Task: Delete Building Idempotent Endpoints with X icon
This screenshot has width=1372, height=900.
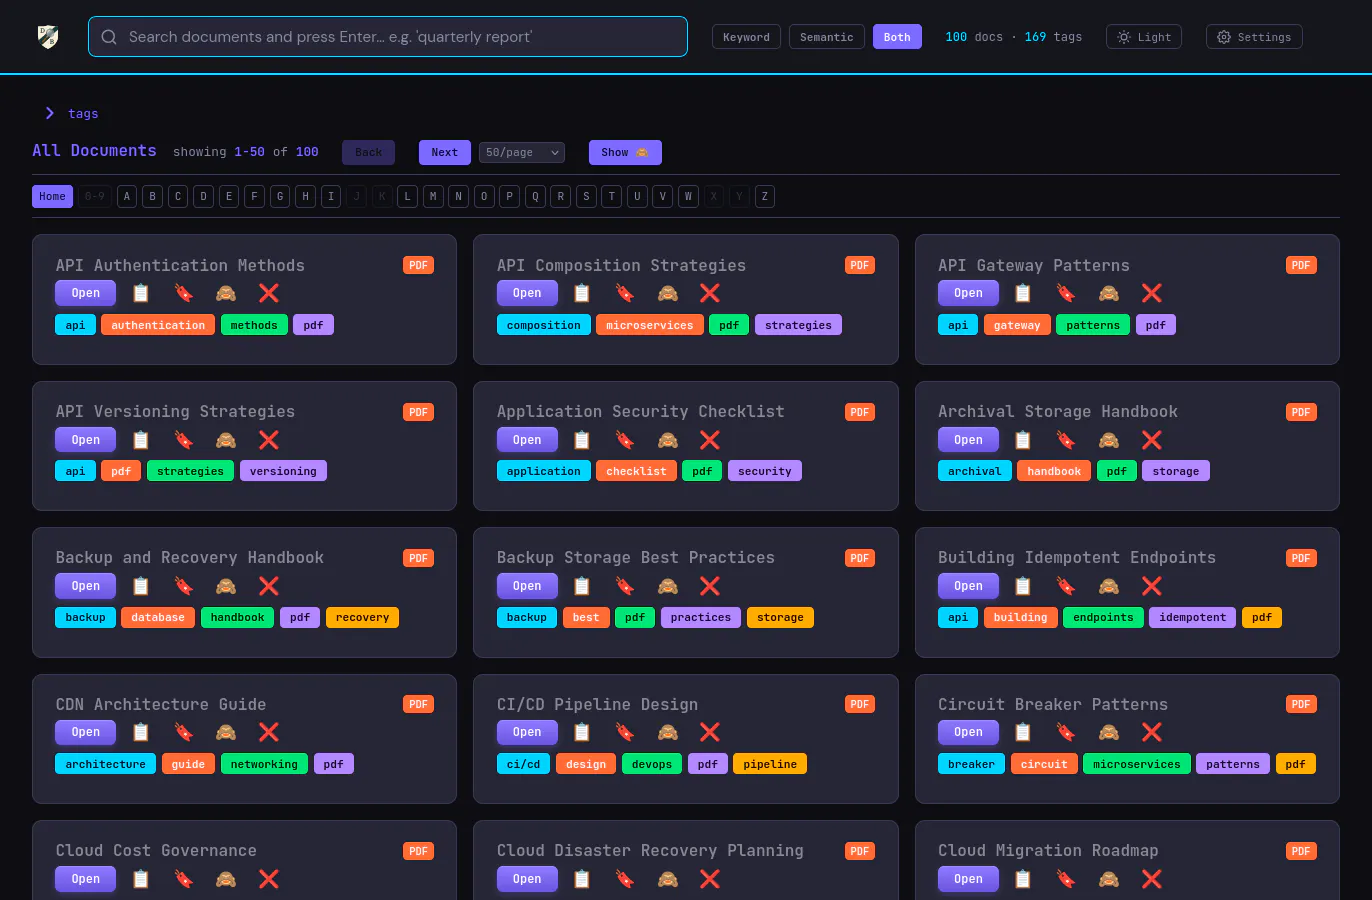Action: point(1152,586)
